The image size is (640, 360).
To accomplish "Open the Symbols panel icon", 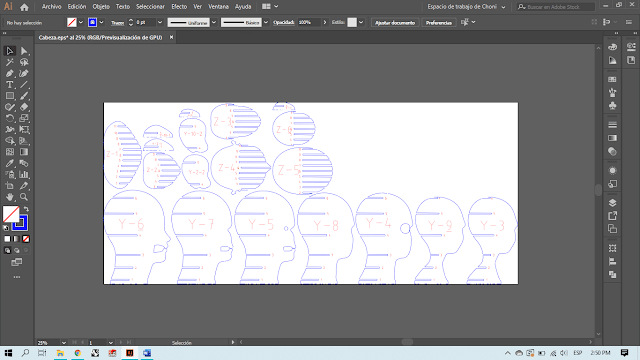I will [x=612, y=106].
